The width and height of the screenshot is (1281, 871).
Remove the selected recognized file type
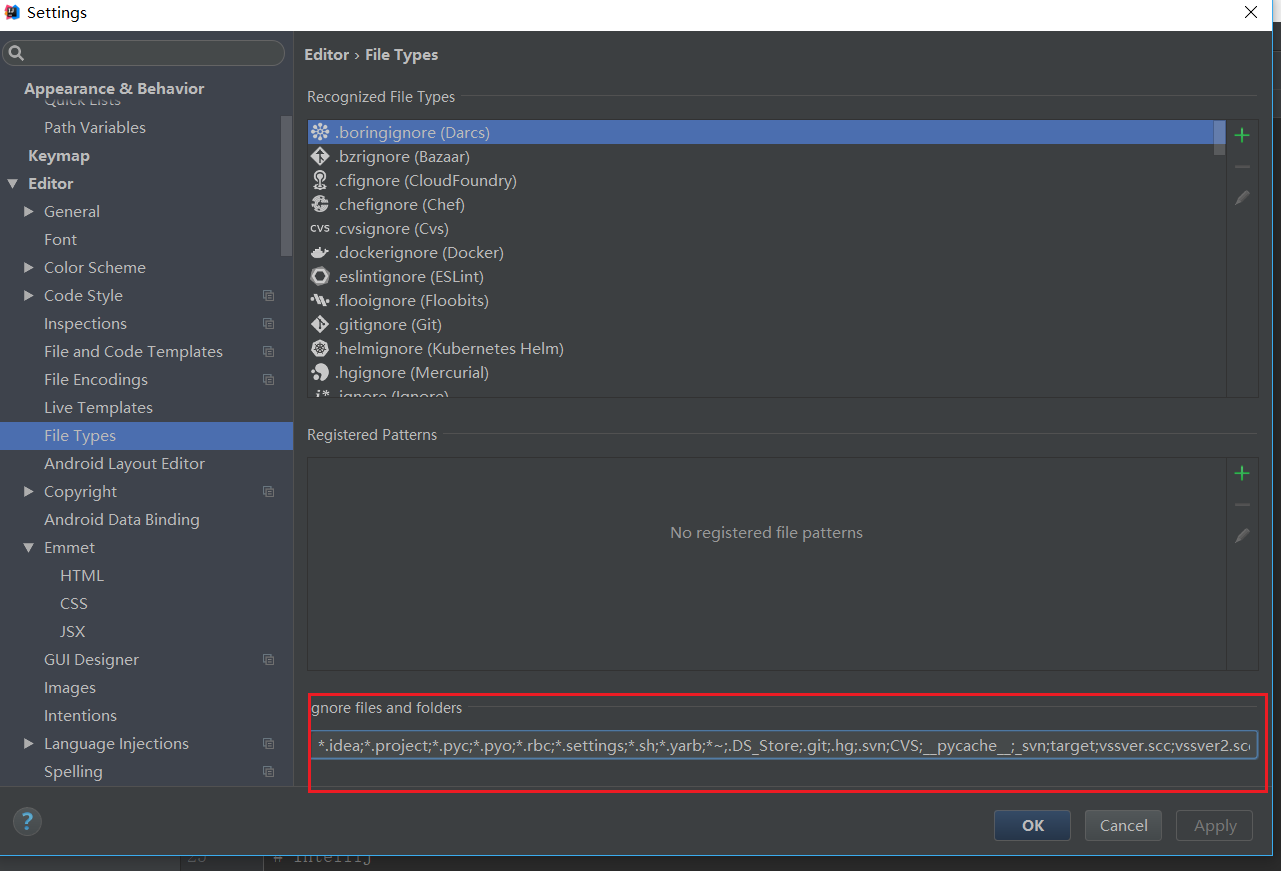pos(1242,167)
